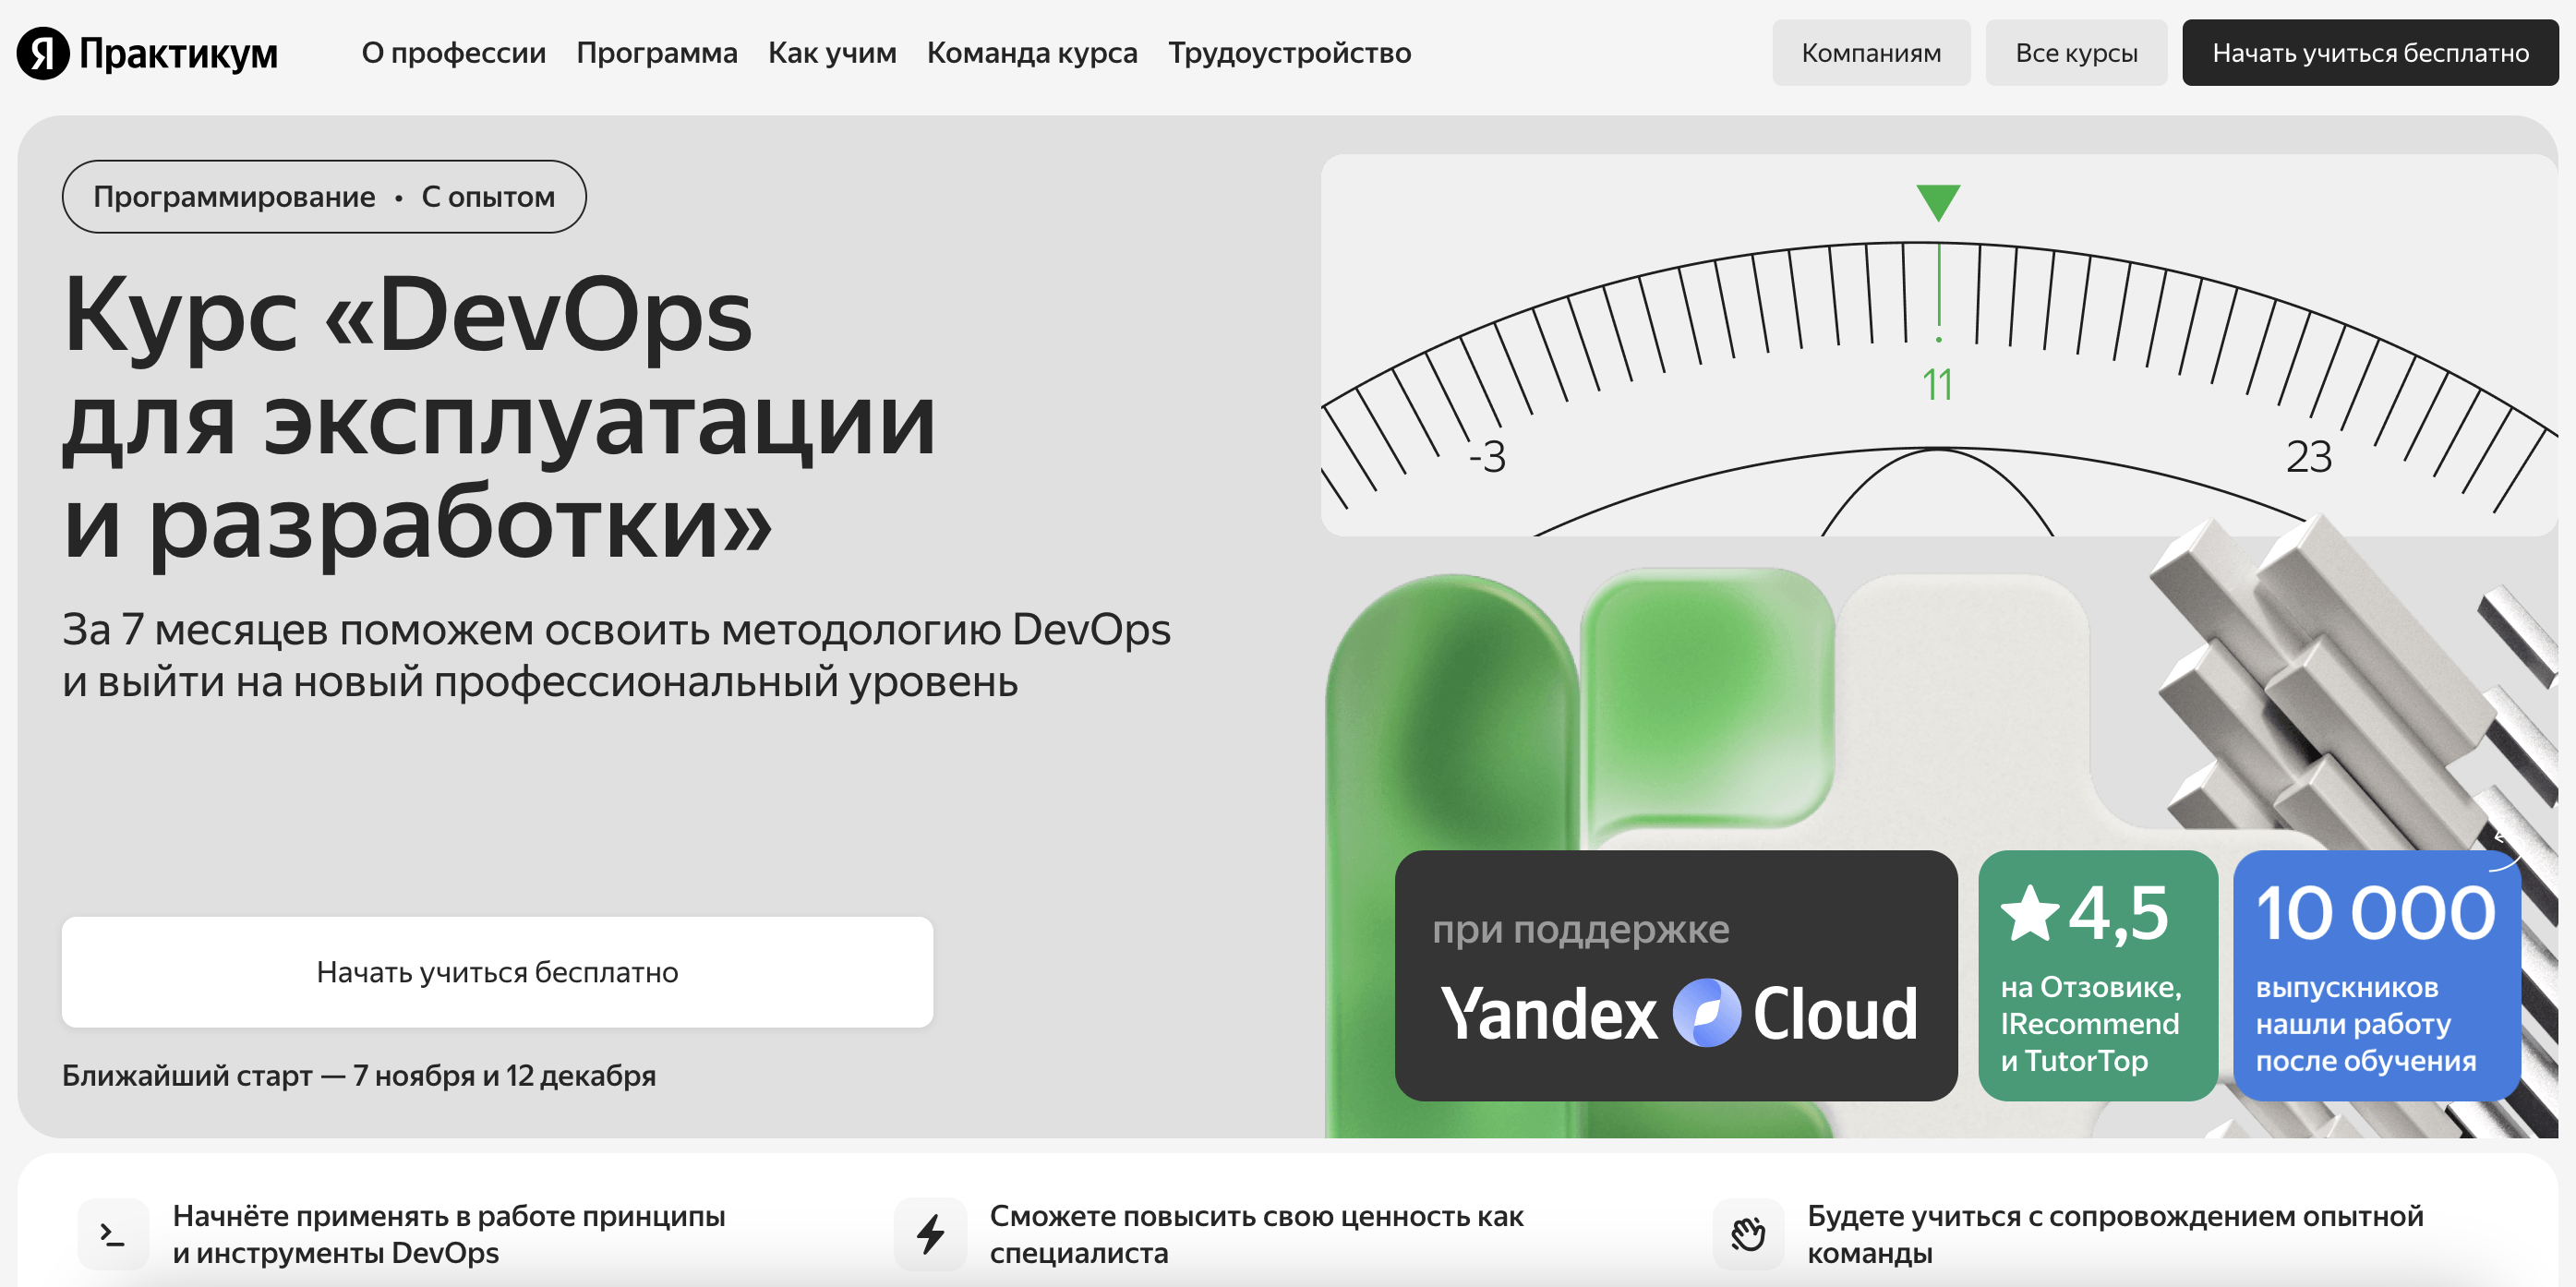Click Сможете повысить свою ценность text

[1257, 1234]
